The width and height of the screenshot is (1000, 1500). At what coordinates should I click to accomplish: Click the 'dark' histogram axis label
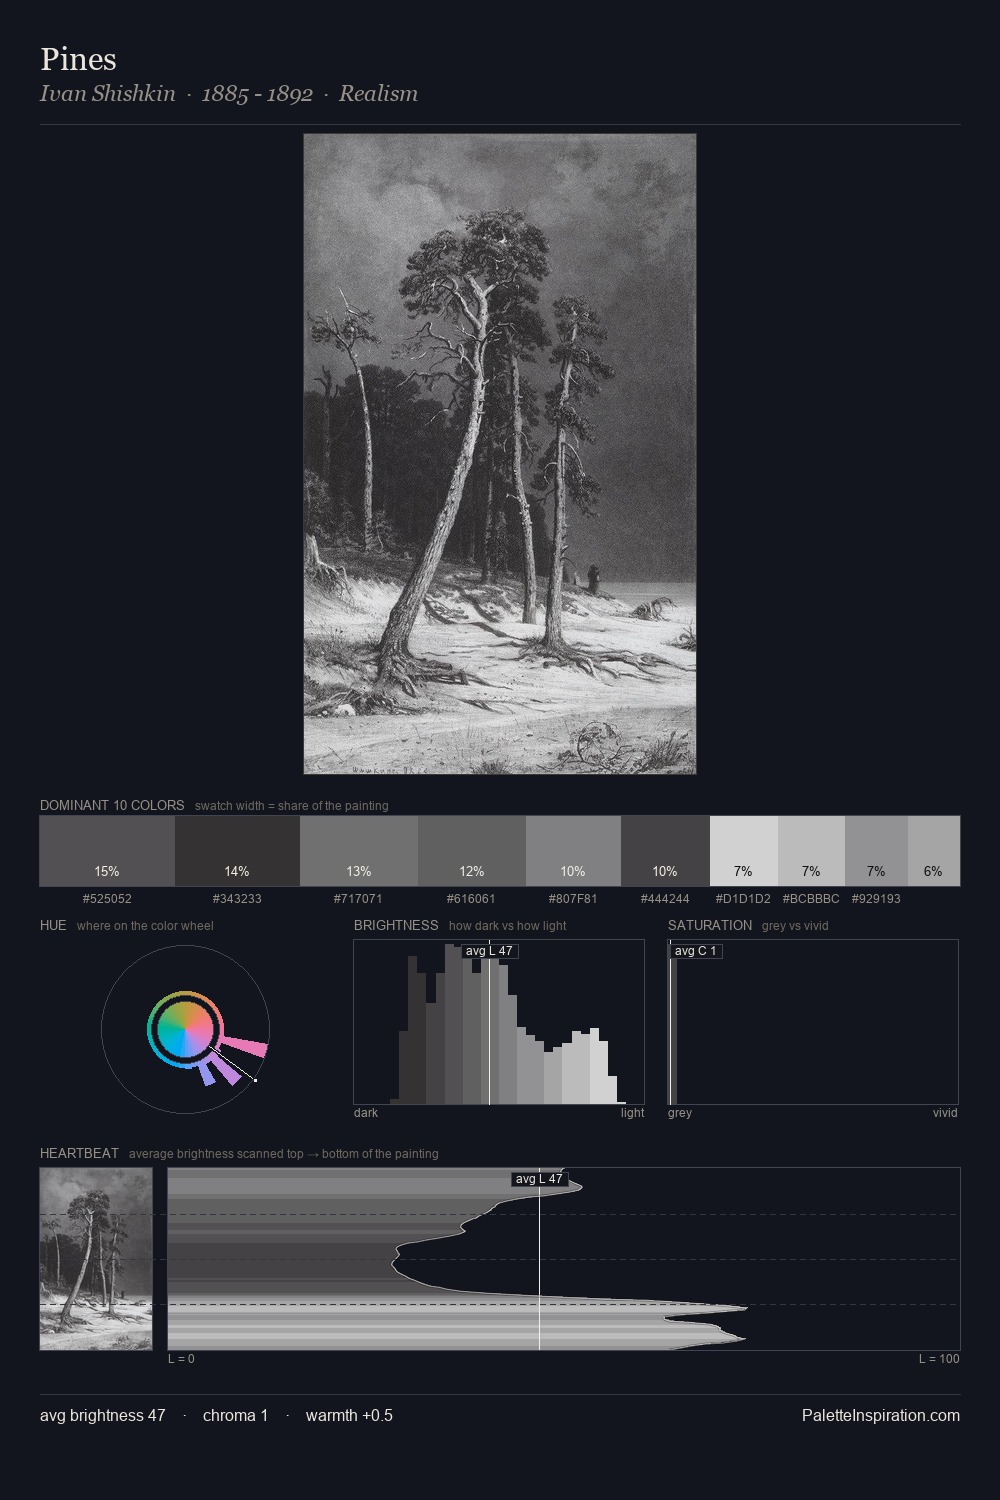coord(366,1113)
